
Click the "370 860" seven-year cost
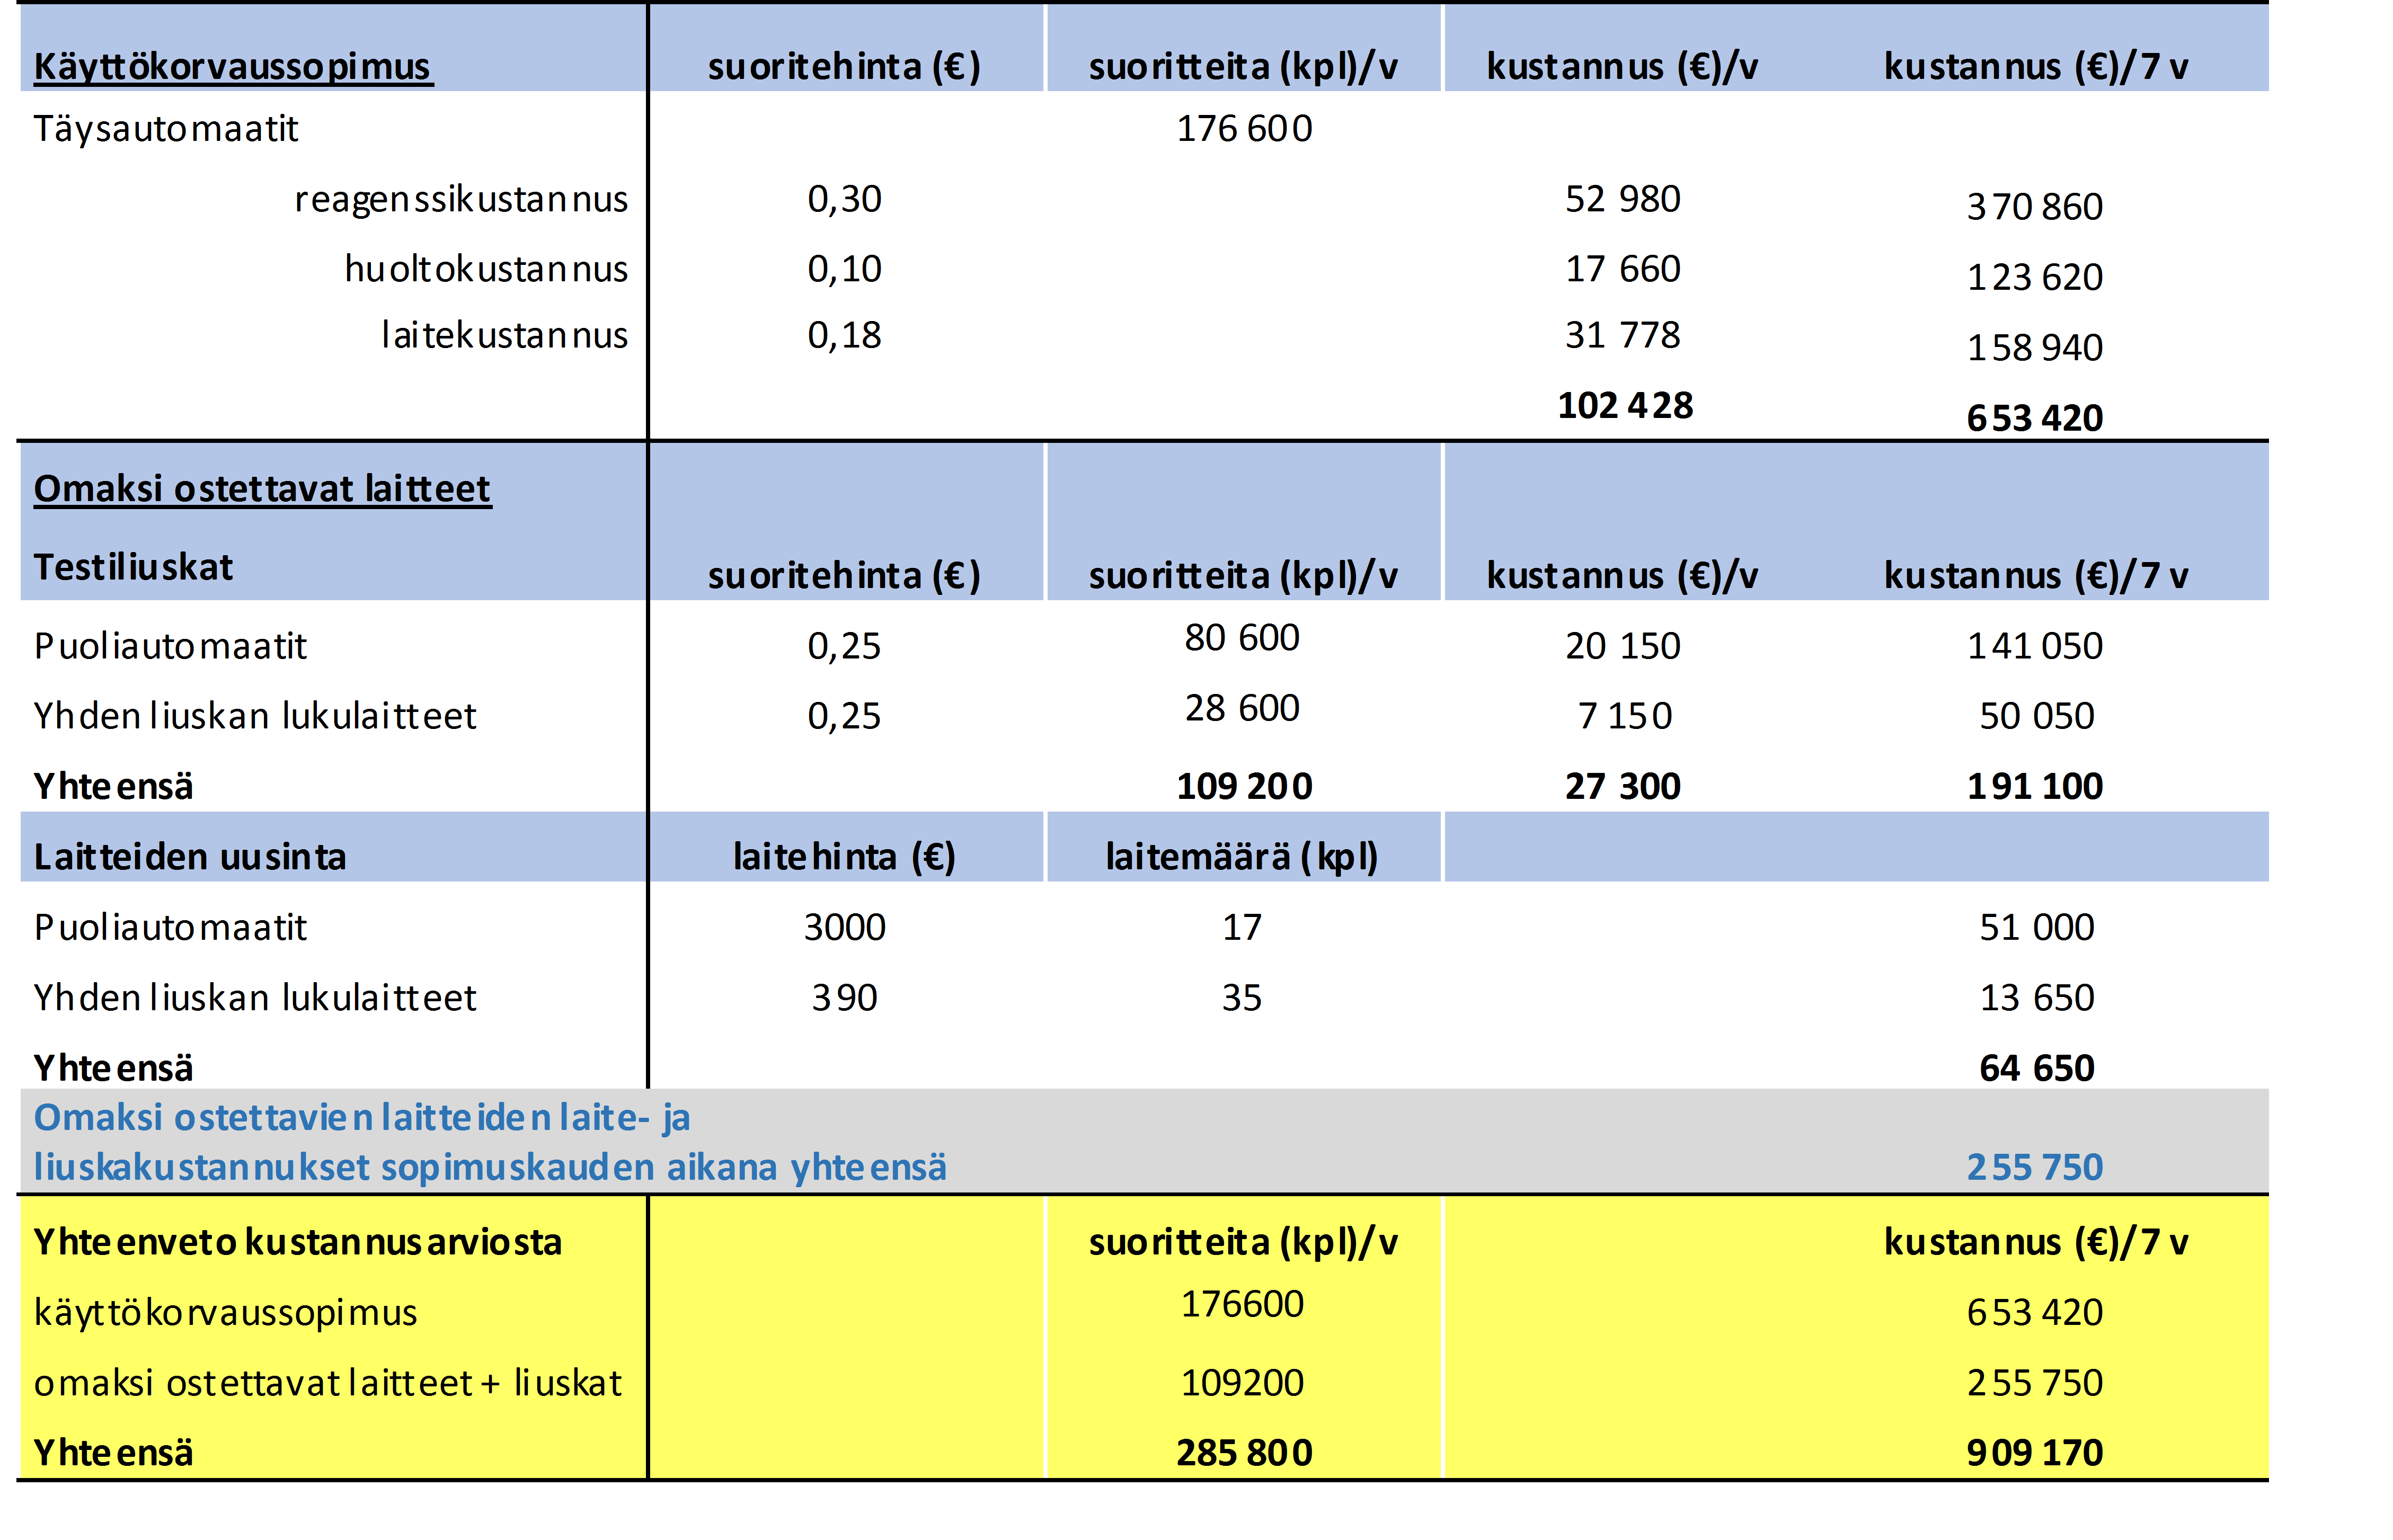pyautogui.click(x=2034, y=207)
